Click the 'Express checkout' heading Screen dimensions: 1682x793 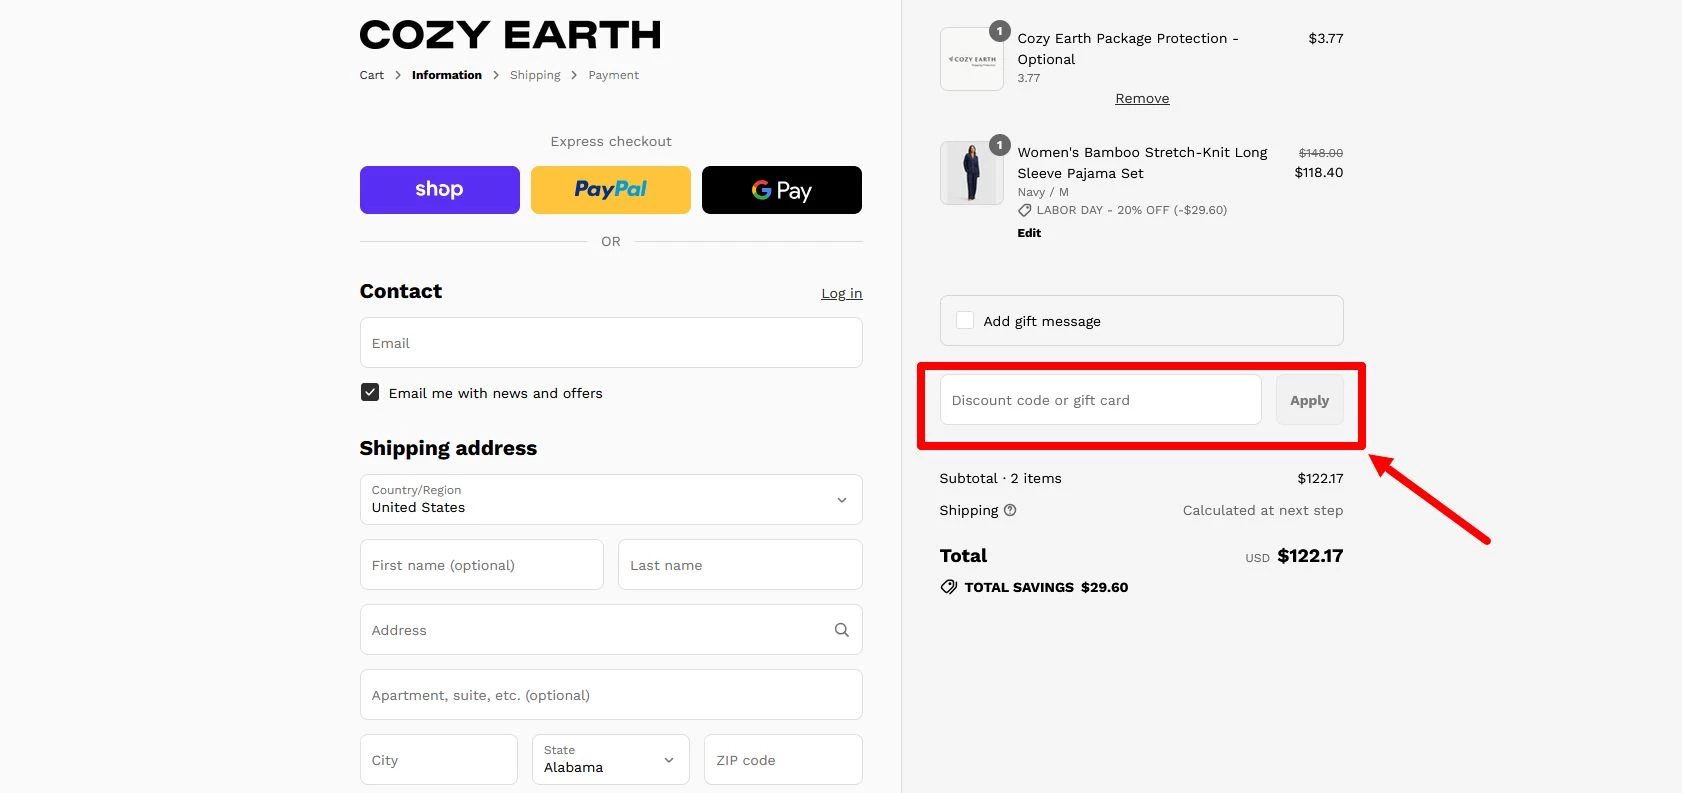611,141
